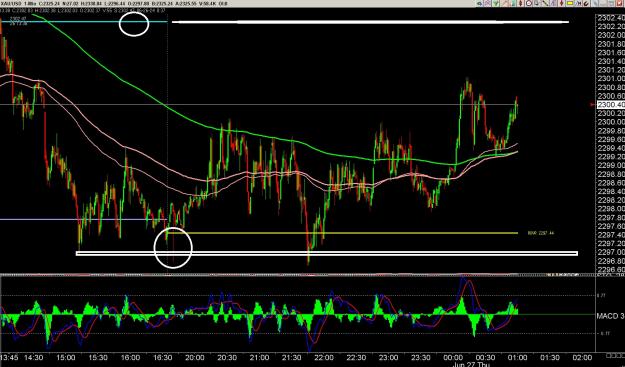Click the 2301.00 price axis label
The height and width of the screenshot is (367, 625).
point(610,79)
